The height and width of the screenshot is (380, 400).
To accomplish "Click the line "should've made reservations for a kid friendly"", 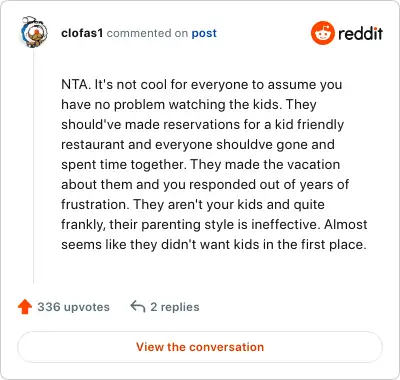I will tap(202, 124).
